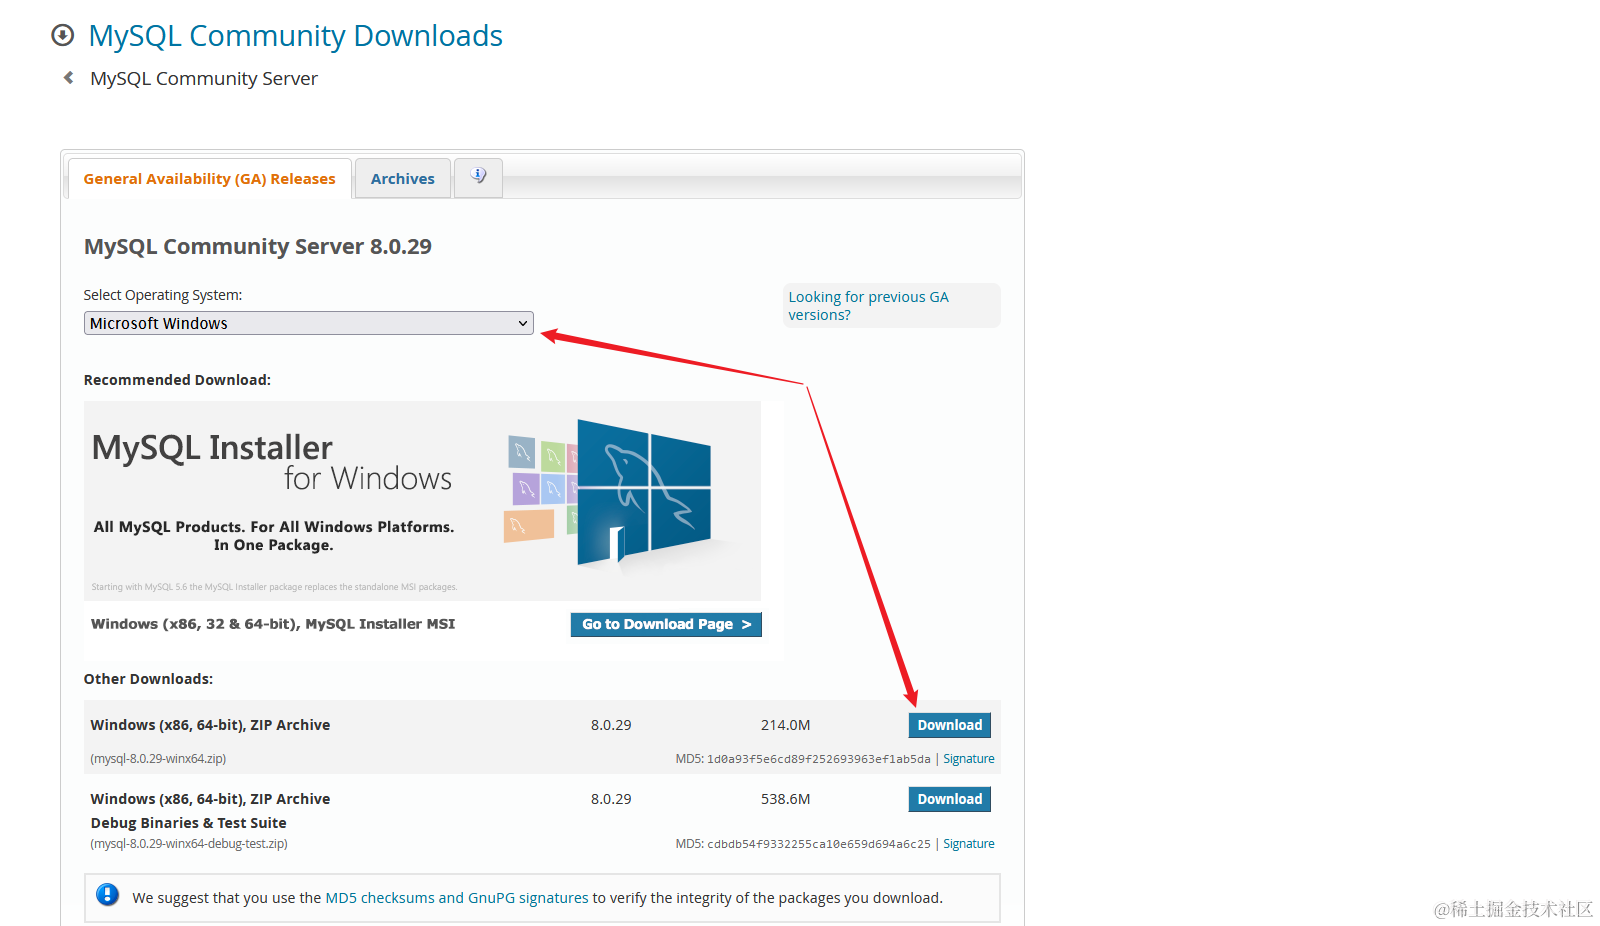Click the MD5 value starting 1d0a93f5
The image size is (1600, 926).
(818, 759)
